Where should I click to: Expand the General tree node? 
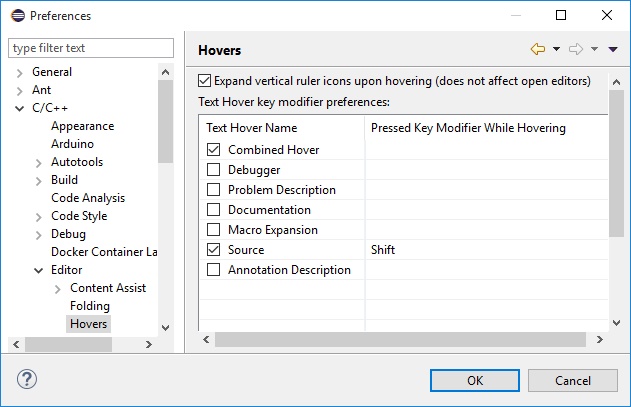pyautogui.click(x=19, y=72)
